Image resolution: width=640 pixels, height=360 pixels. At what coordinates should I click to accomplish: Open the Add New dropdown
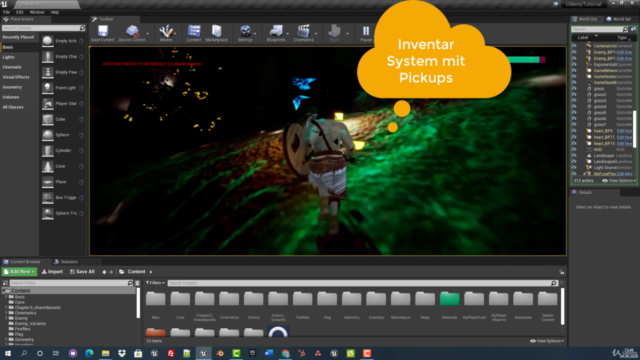click(19, 272)
